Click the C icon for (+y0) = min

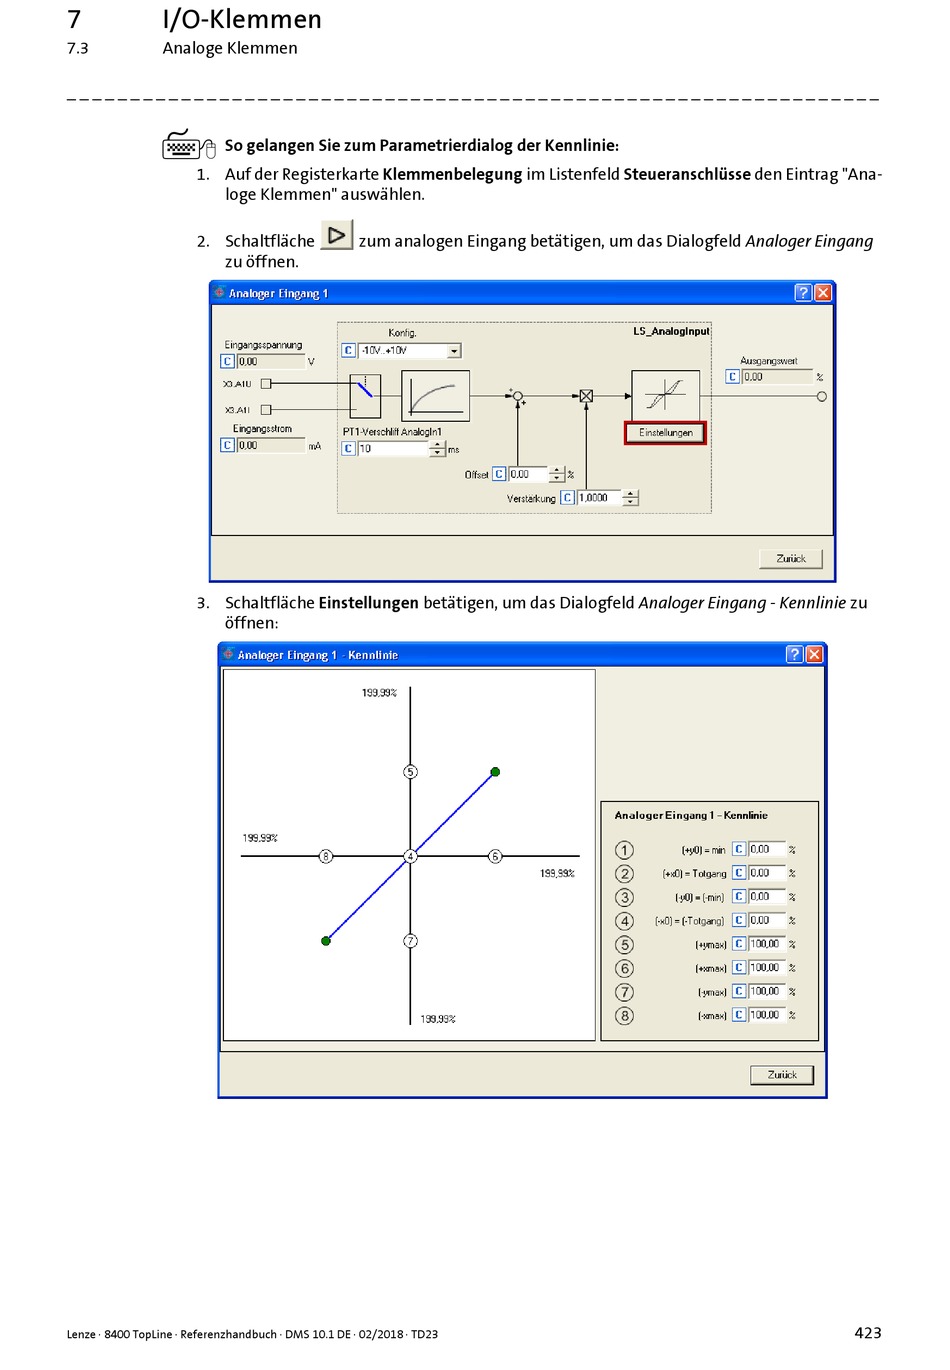click(x=739, y=849)
